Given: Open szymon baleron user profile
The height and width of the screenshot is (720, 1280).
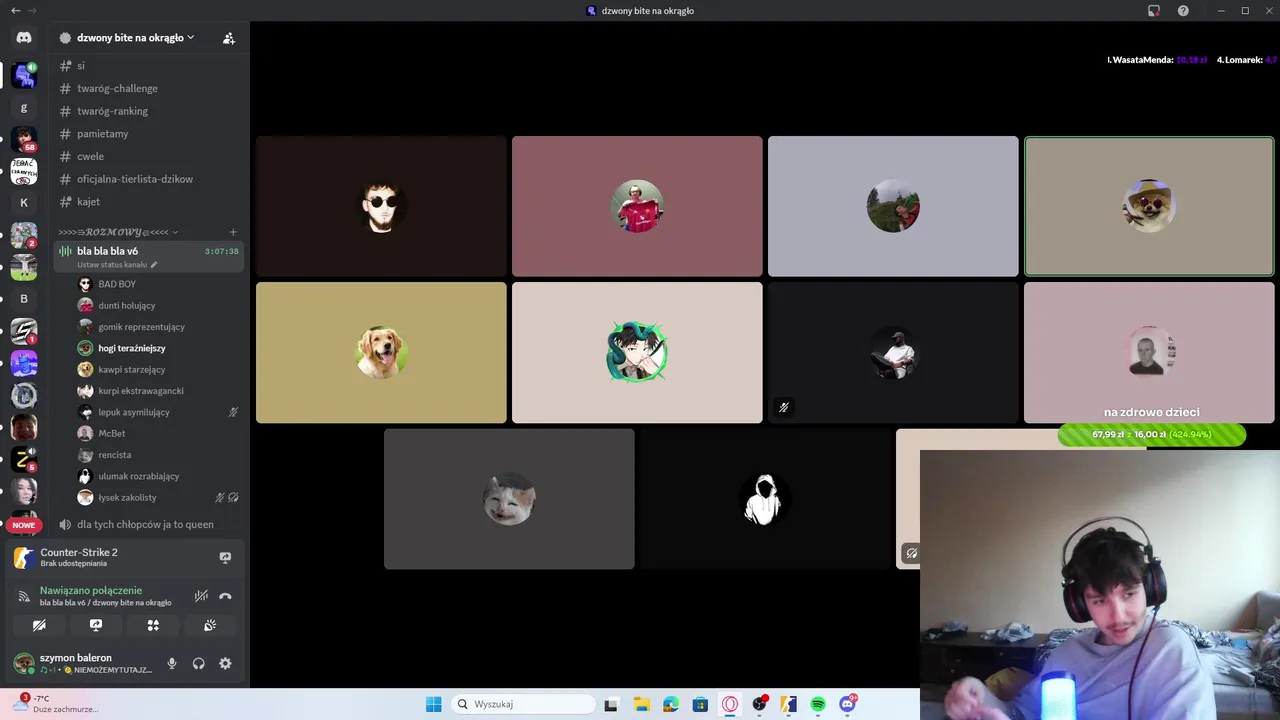Looking at the screenshot, I should coord(82,663).
